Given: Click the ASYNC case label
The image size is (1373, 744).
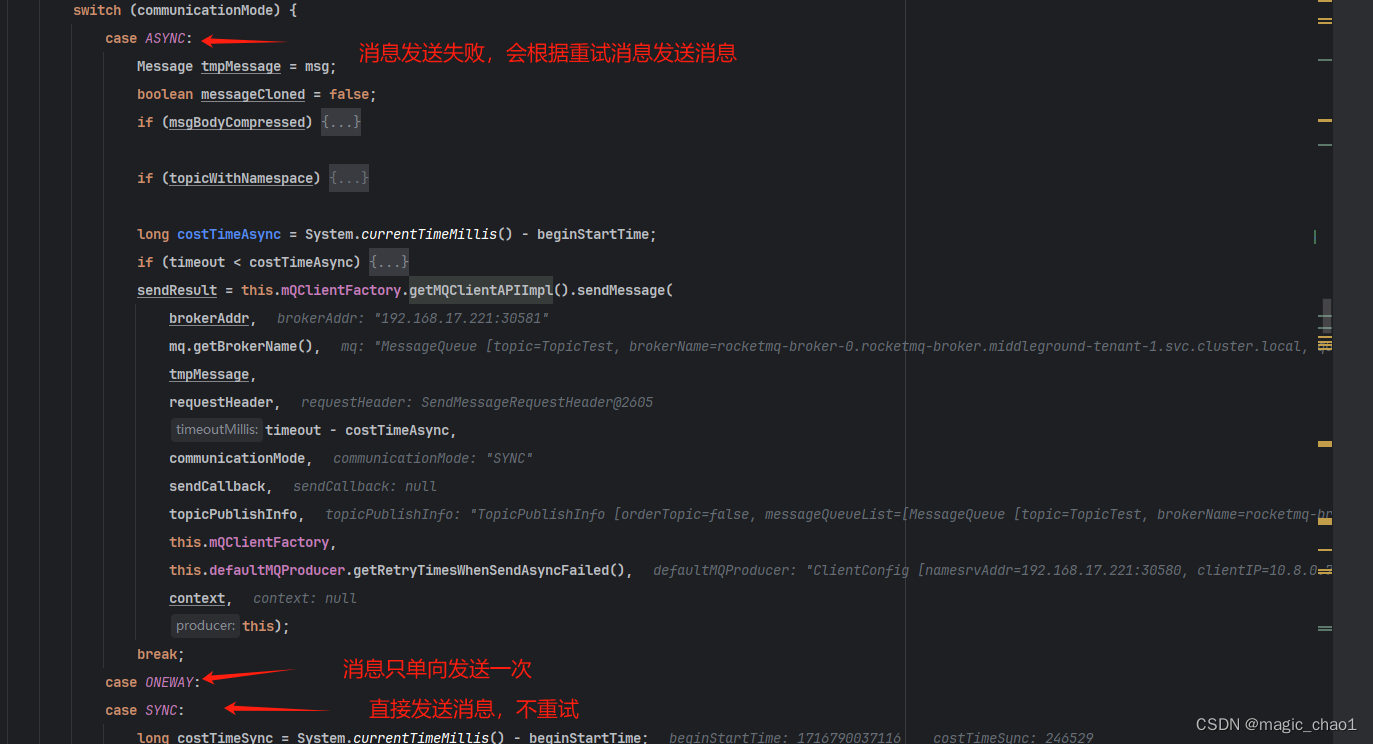Looking at the screenshot, I should tap(165, 38).
